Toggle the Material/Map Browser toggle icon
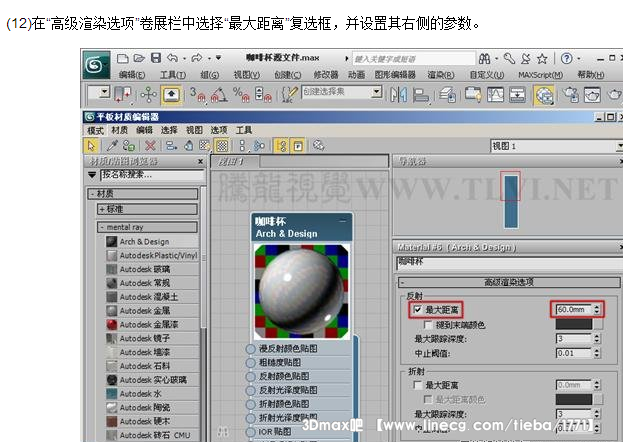623x442 pixels. 281,146
